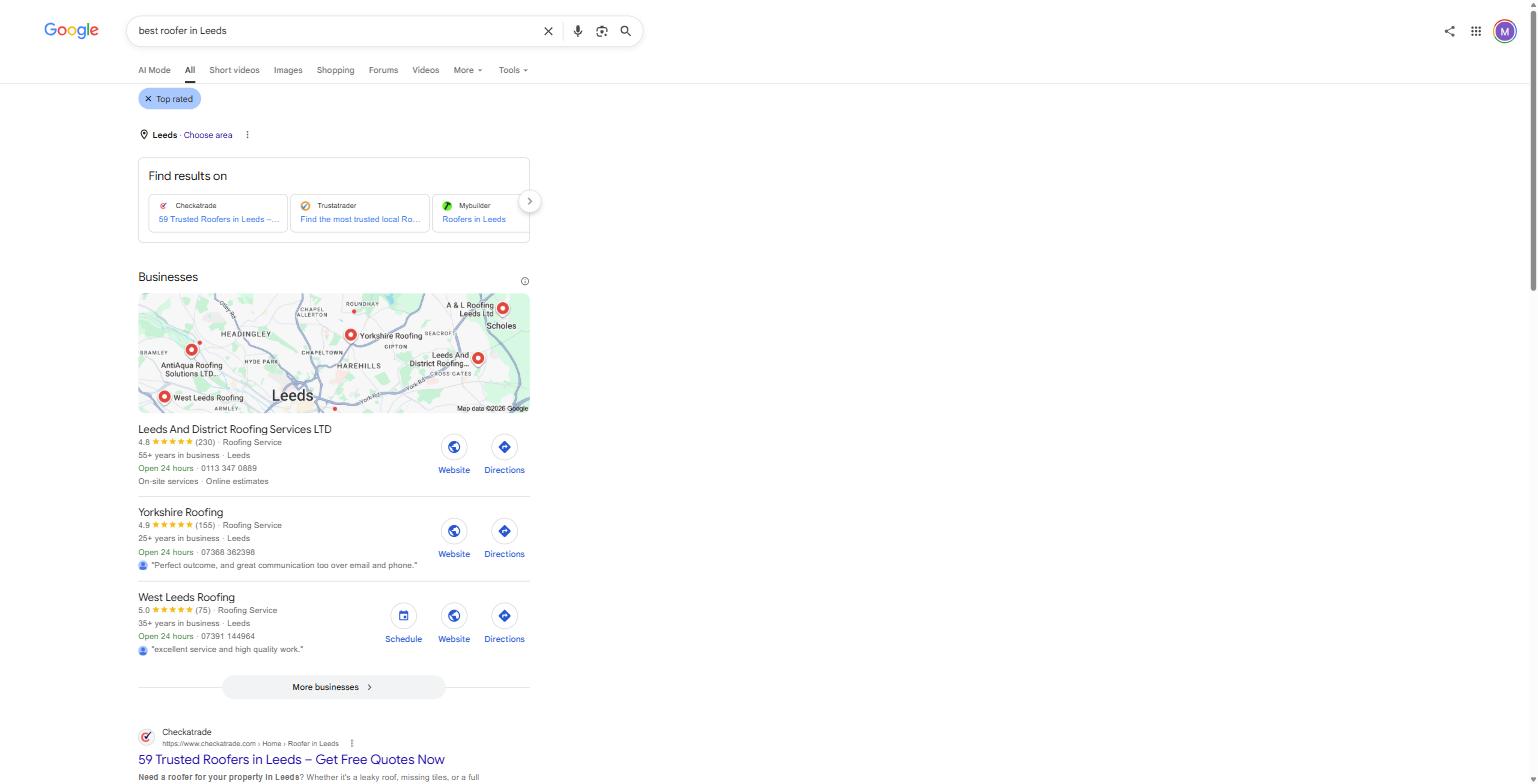Click the magnifier search button
The height and width of the screenshot is (784, 1538).
(x=626, y=31)
